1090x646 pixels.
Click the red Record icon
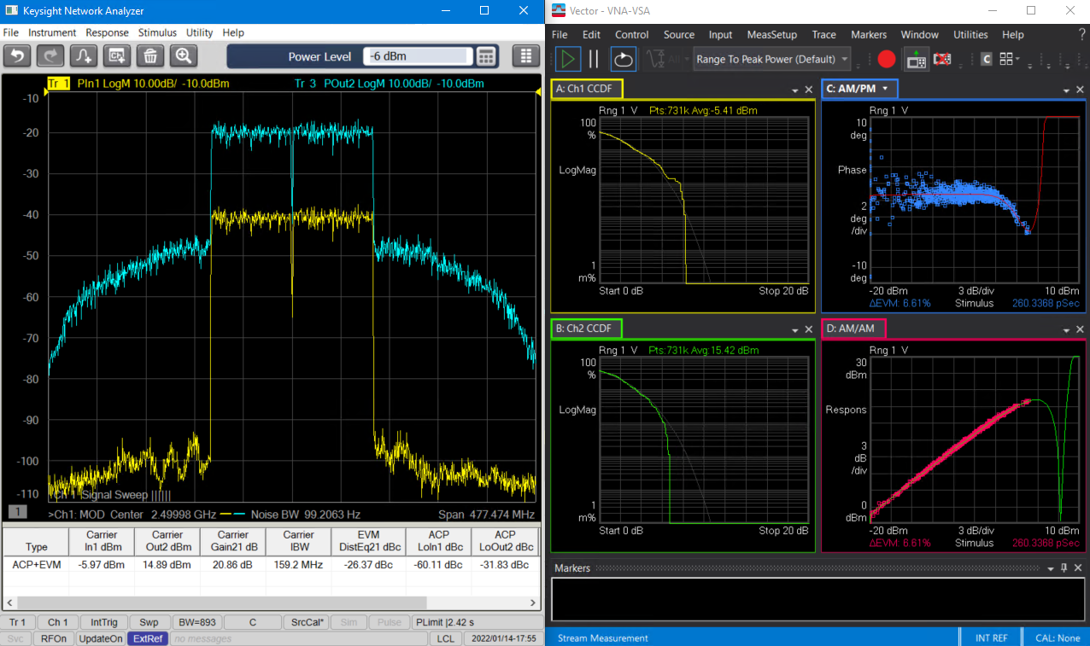click(886, 59)
